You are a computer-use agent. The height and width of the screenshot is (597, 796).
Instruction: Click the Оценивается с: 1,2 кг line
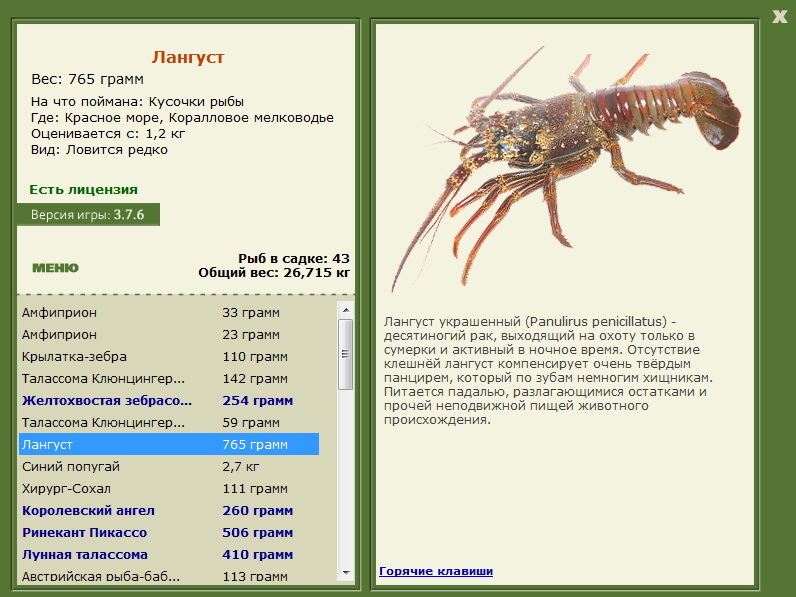tap(108, 134)
